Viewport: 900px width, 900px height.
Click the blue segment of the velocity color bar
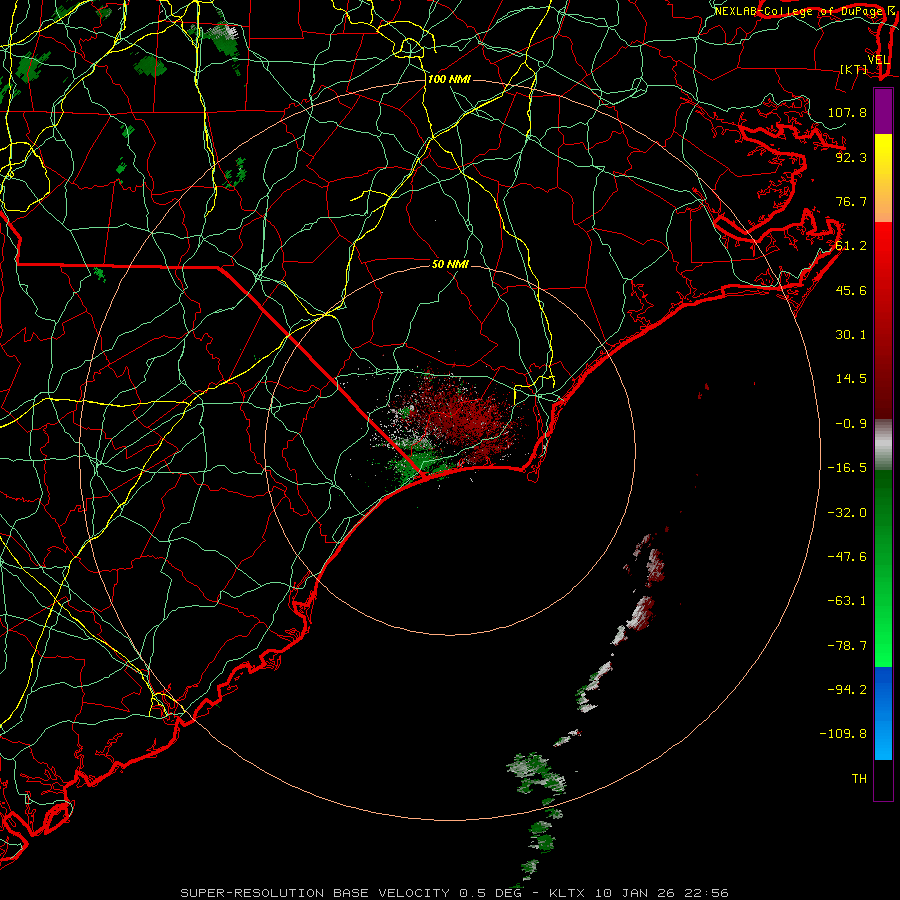tap(883, 713)
